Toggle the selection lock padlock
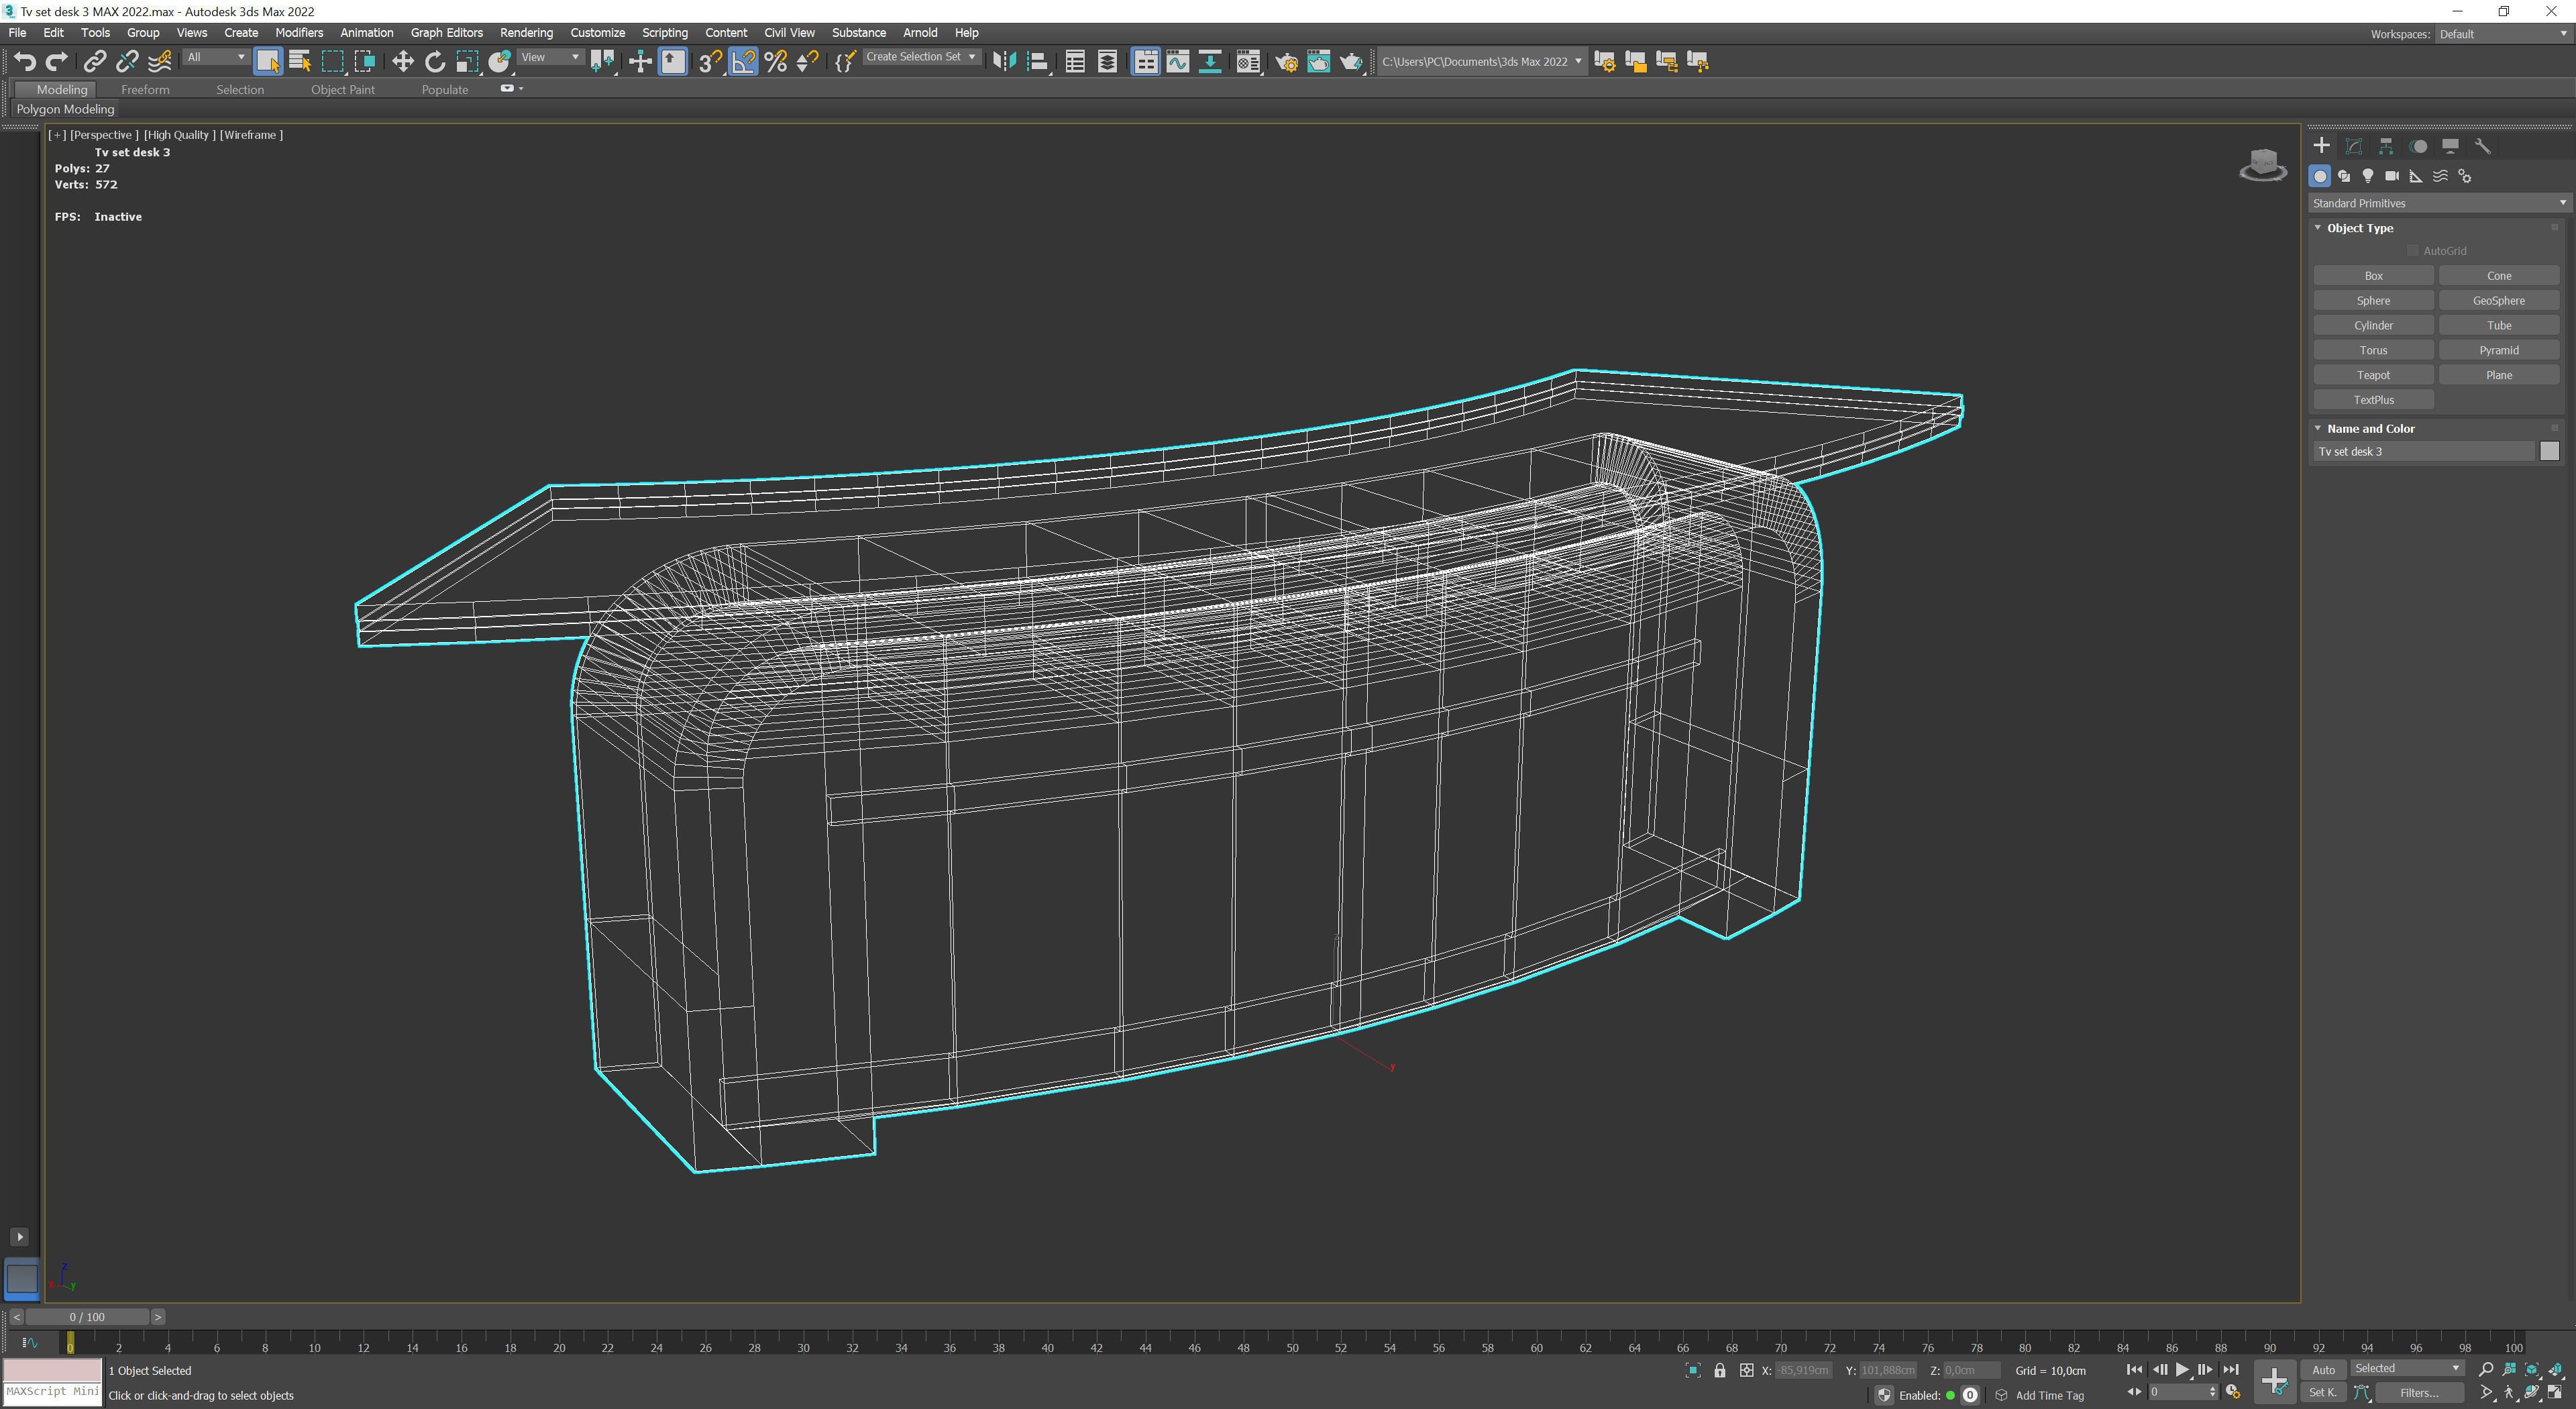2576x1409 pixels. (1719, 1370)
